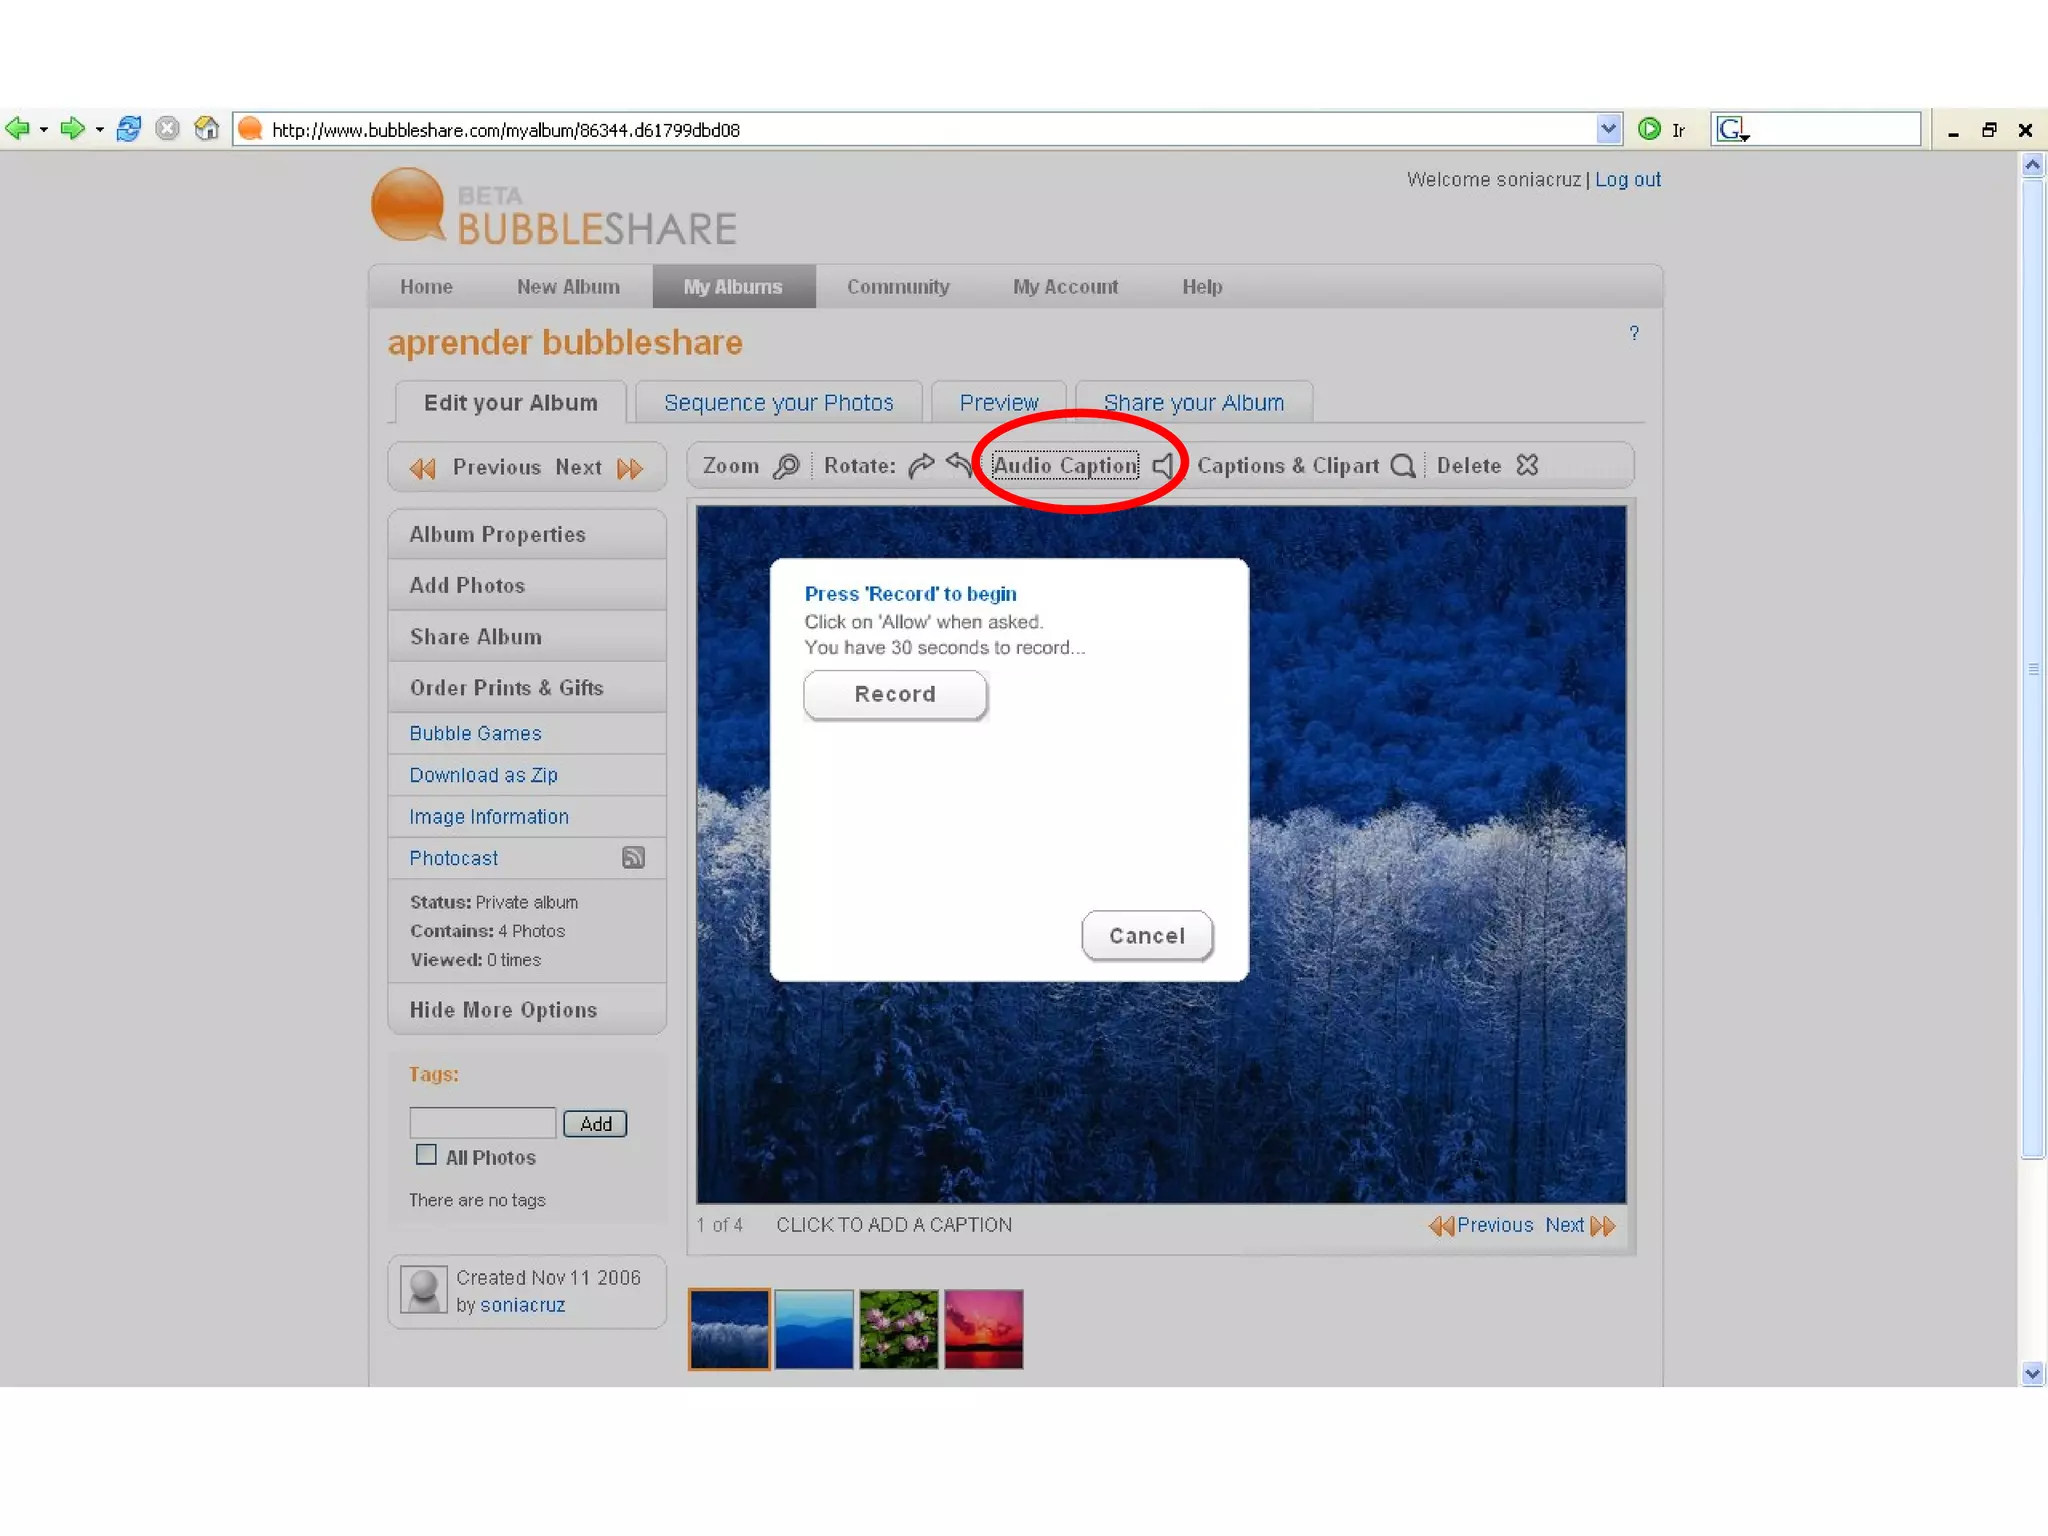The height and width of the screenshot is (1536, 2048).
Task: Click browser refresh icon
Action: click(x=129, y=129)
